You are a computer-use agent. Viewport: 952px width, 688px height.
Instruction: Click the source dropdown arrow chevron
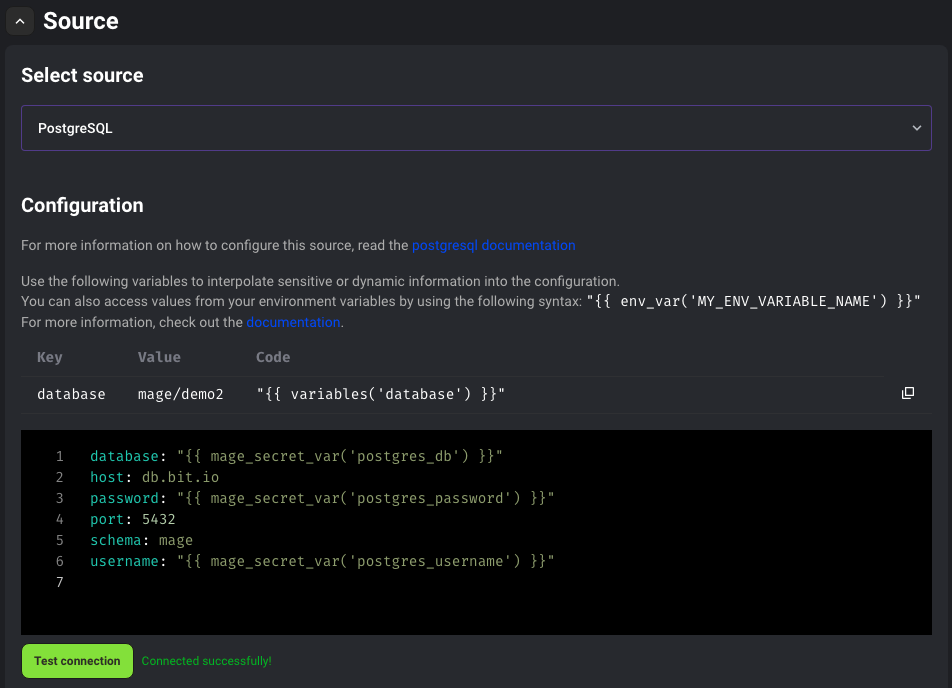coord(916,128)
